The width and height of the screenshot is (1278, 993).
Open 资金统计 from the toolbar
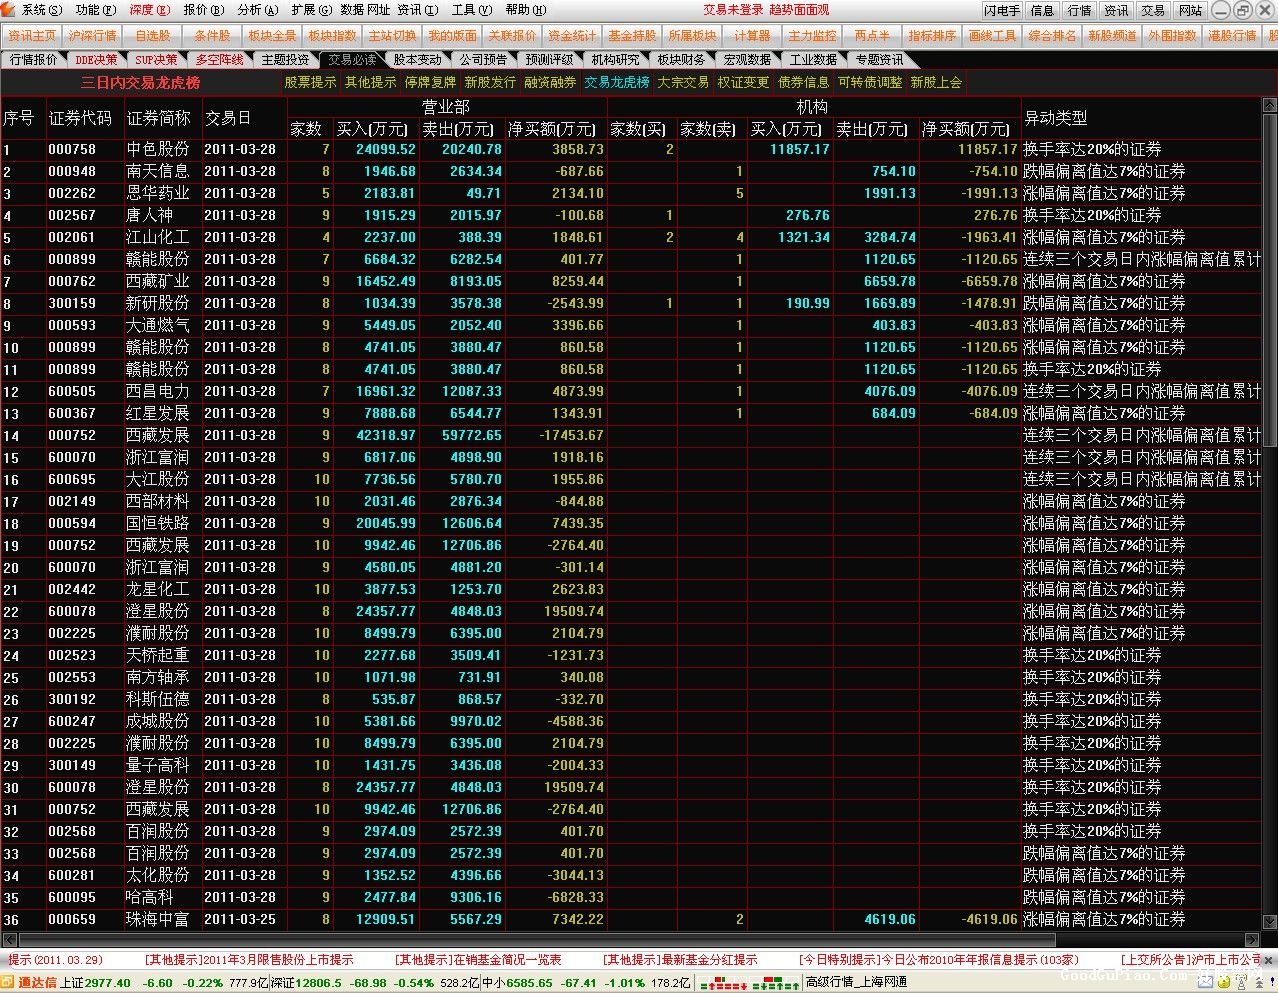573,35
